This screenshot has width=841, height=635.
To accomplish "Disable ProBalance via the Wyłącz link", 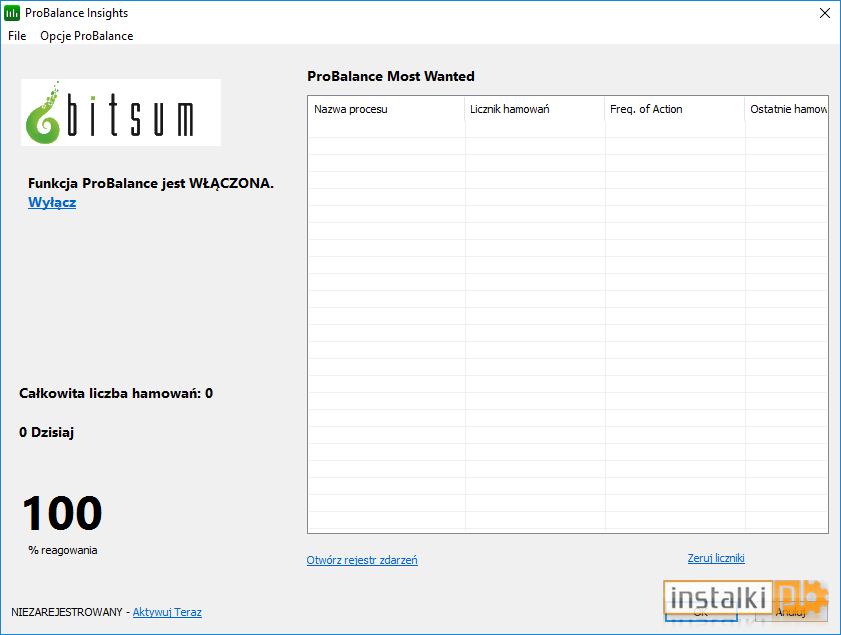I will tap(52, 203).
